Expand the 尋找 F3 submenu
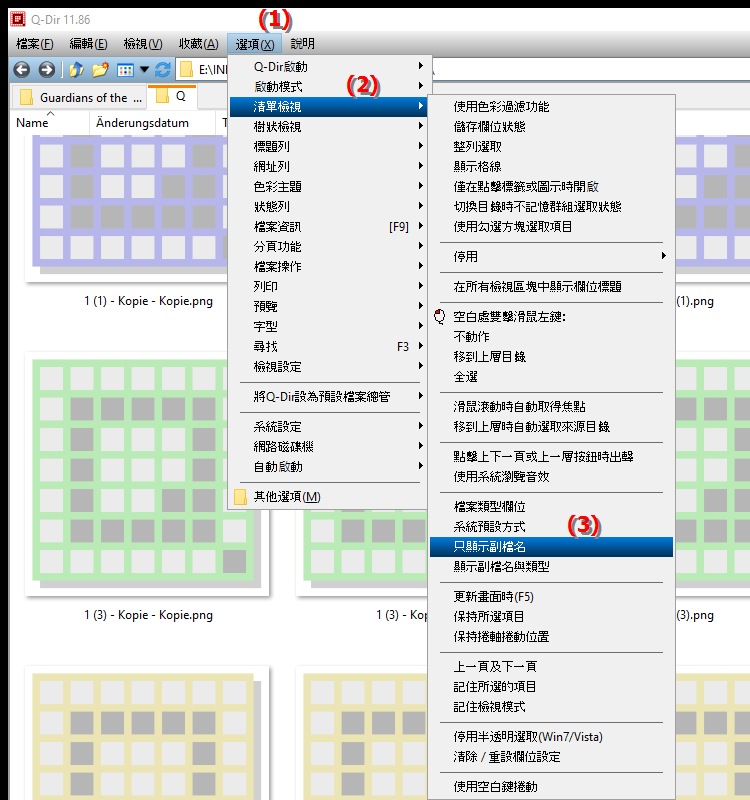Screen dimensions: 750x800 click(x=328, y=347)
